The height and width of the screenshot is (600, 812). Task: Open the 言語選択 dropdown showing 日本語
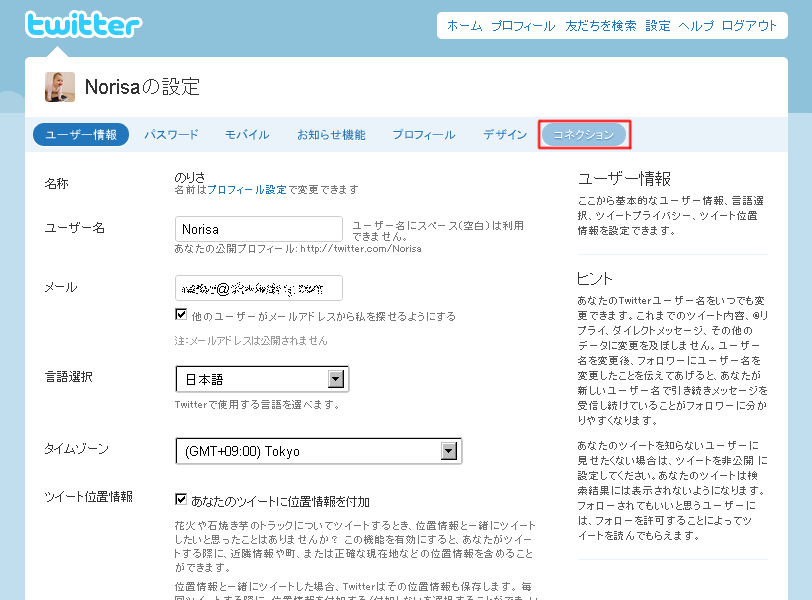[x=262, y=379]
